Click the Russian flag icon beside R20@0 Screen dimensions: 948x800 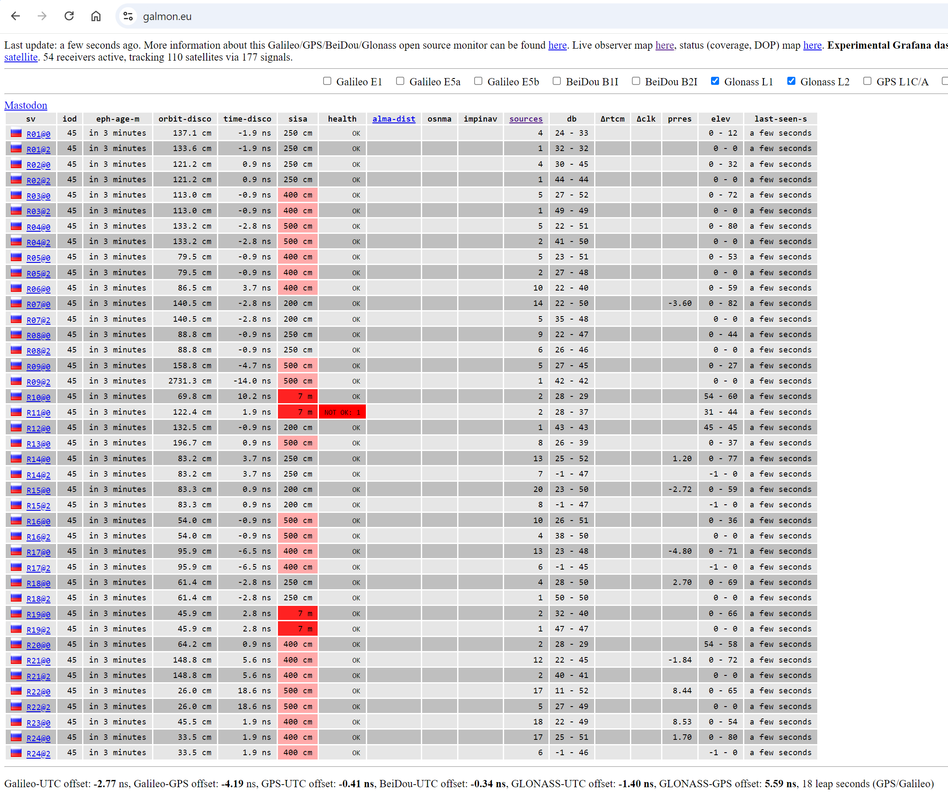tap(16, 644)
